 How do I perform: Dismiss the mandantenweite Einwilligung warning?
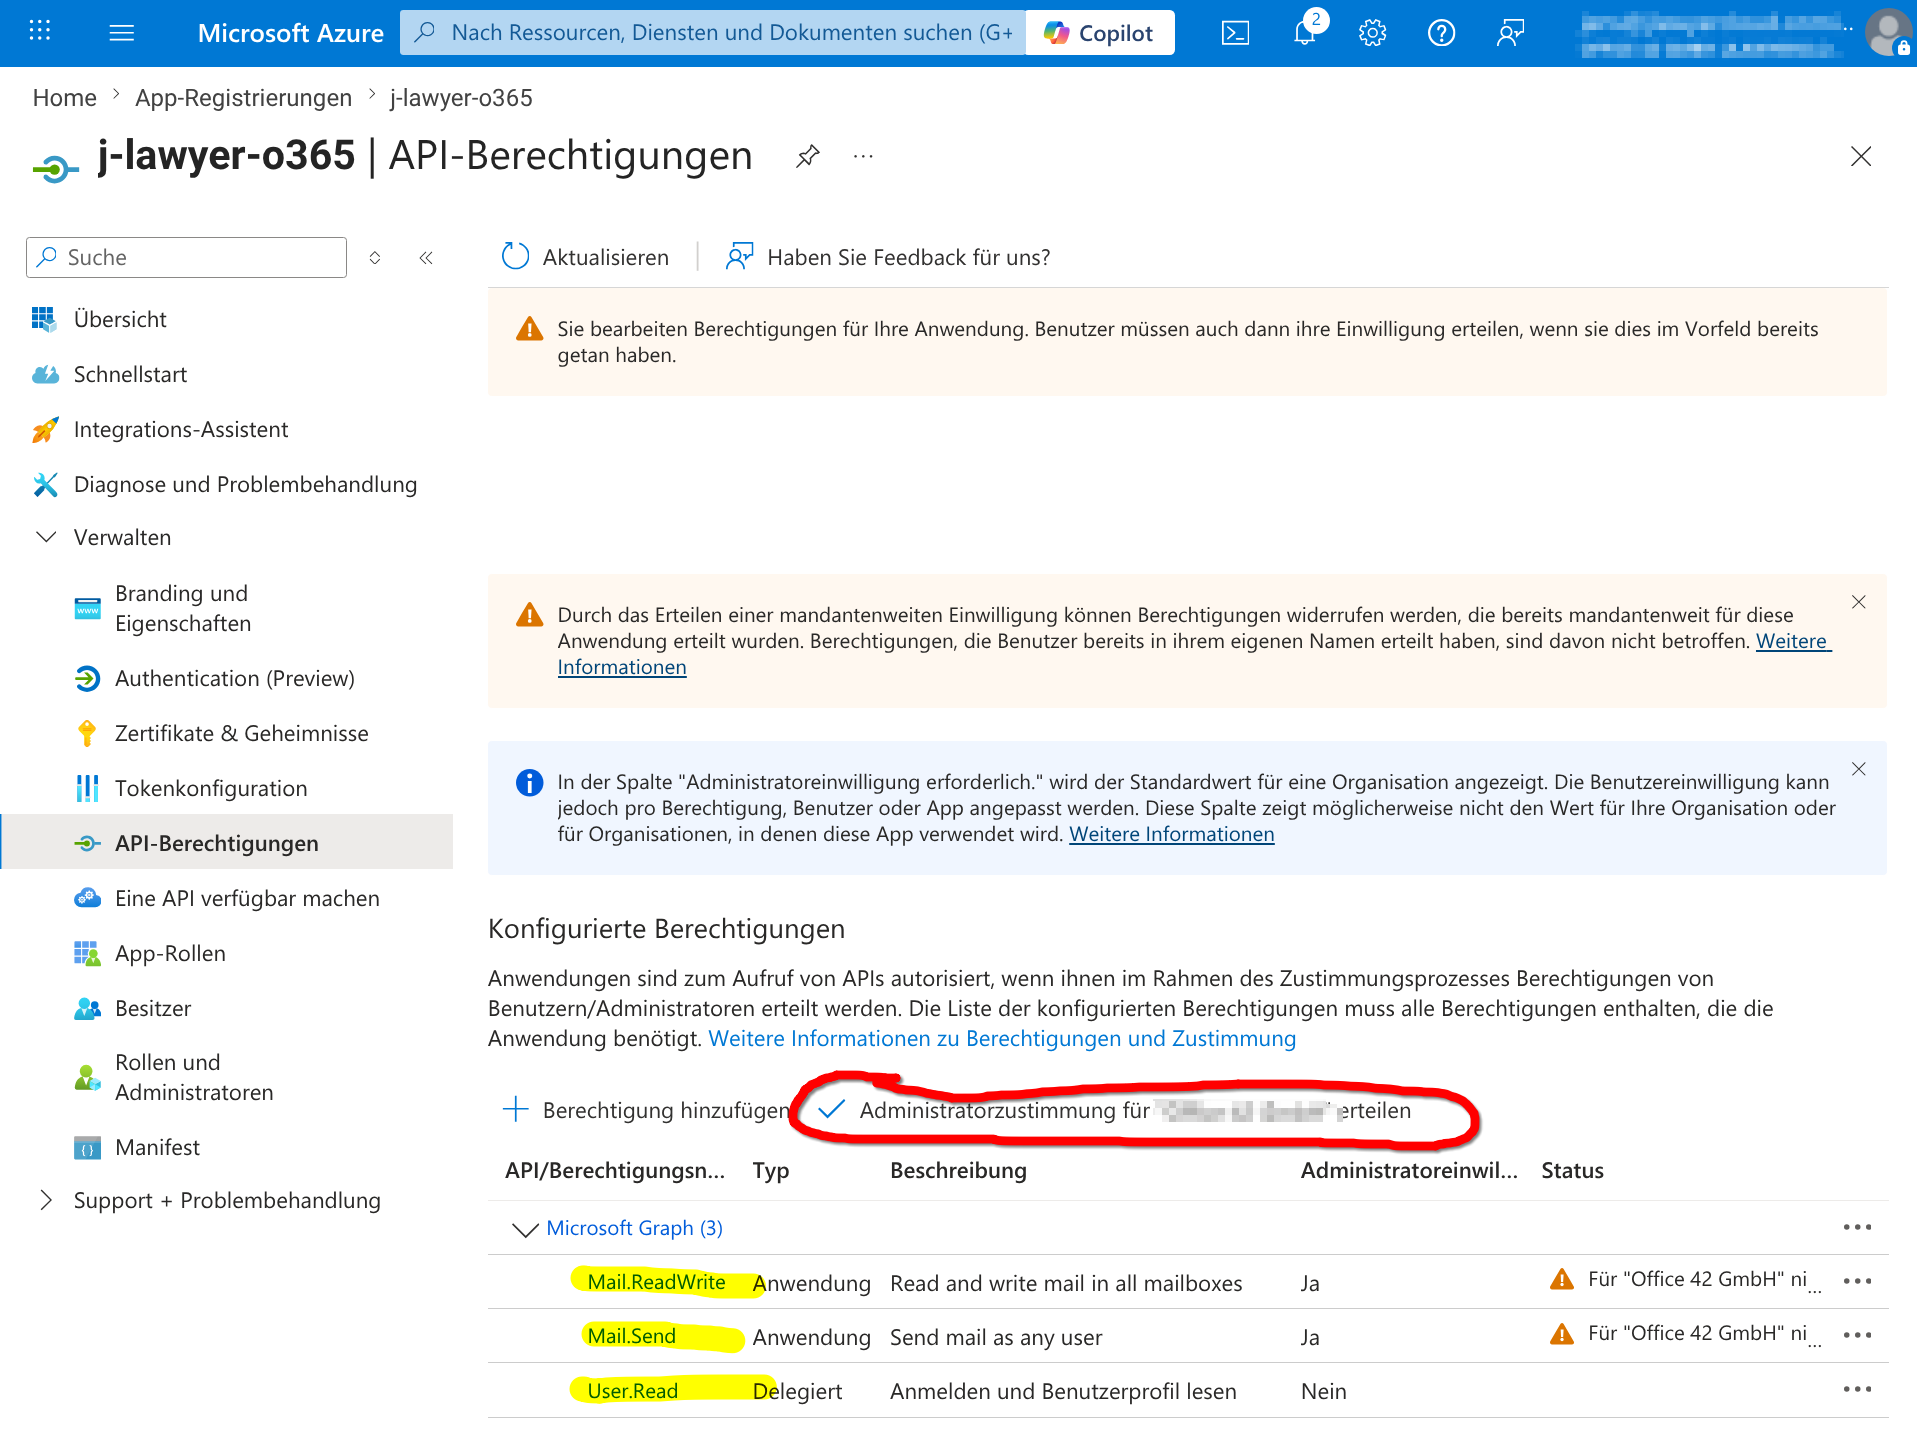pos(1859,602)
